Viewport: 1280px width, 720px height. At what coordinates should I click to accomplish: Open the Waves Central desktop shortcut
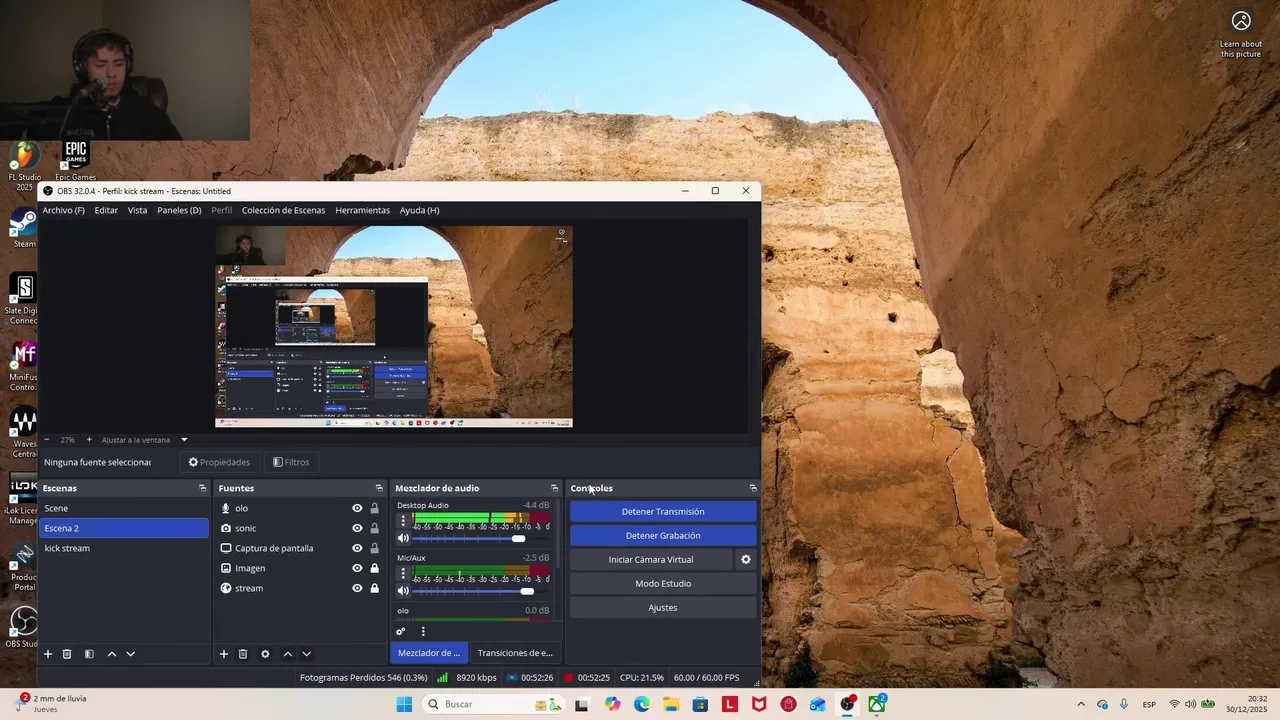coord(24,433)
